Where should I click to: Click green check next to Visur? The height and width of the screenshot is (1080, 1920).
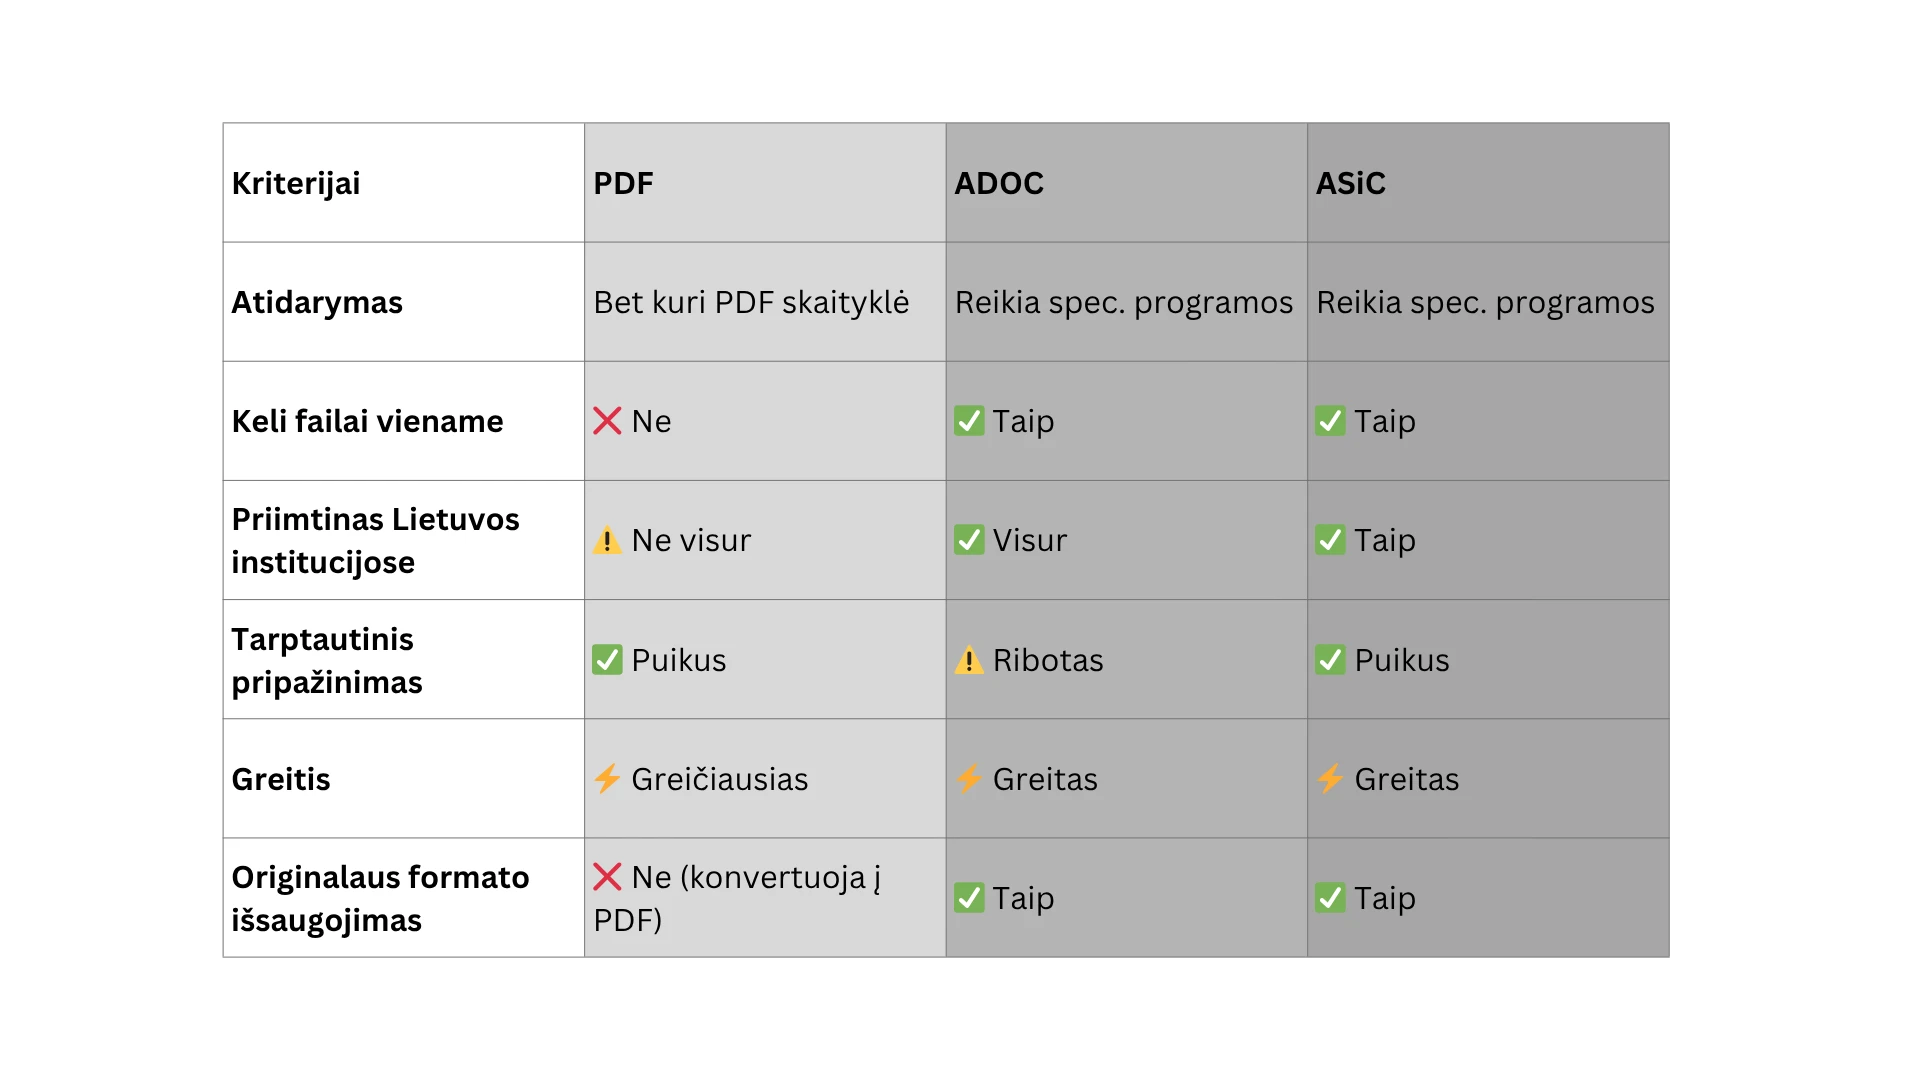pyautogui.click(x=968, y=540)
